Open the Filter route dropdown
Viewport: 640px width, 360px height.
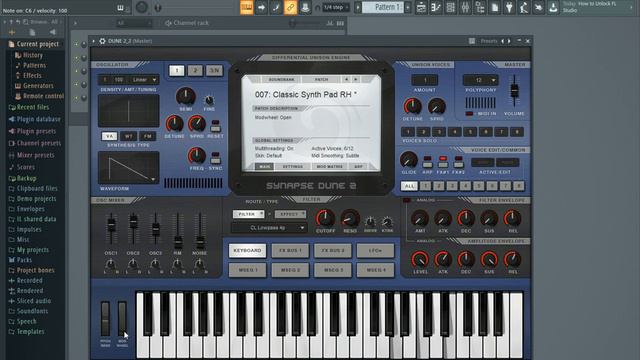pos(248,214)
